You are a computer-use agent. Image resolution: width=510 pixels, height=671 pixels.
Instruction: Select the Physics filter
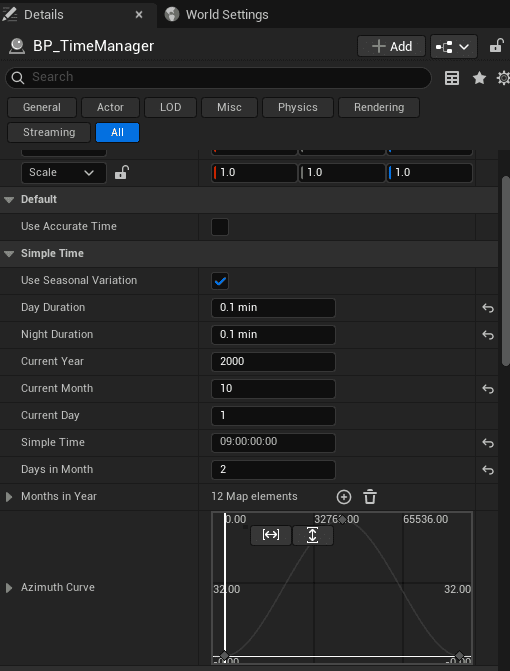(x=298, y=107)
